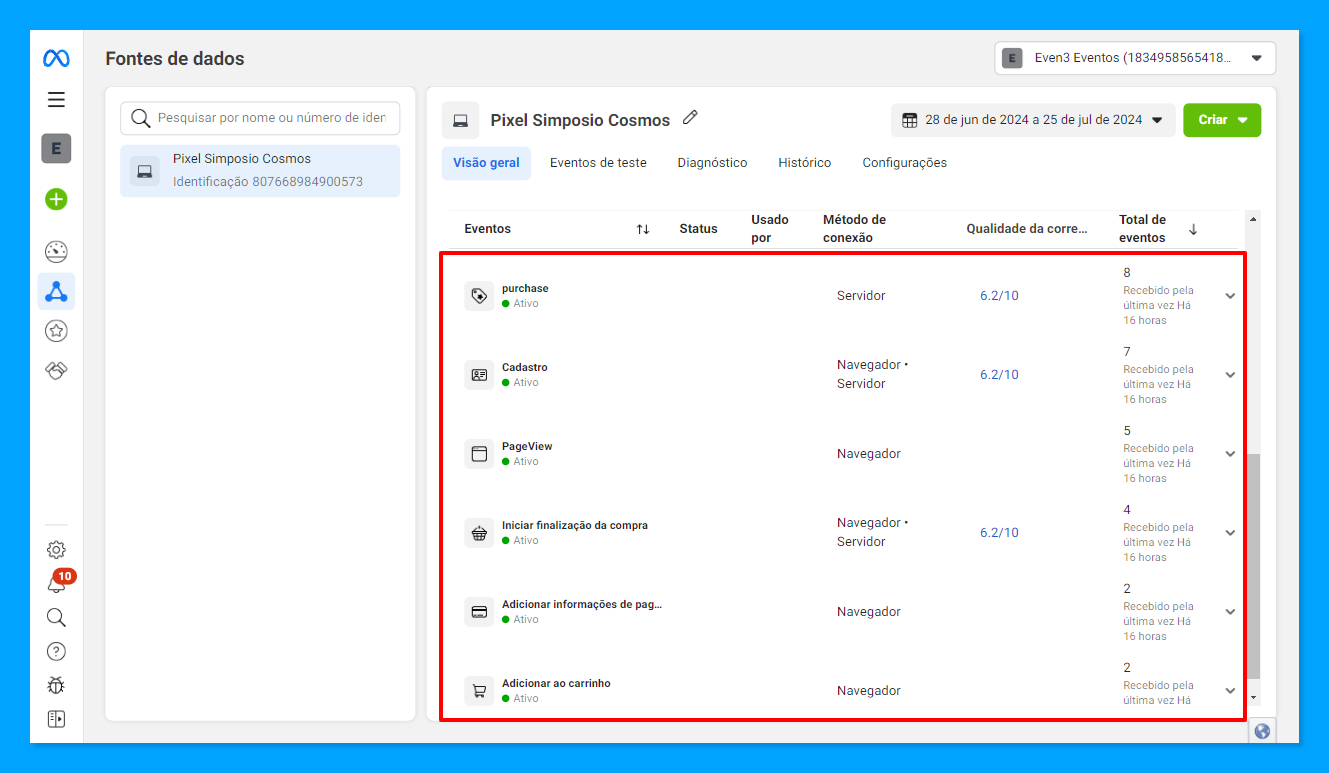The height and width of the screenshot is (773, 1329).
Task: Click the purchase event name
Action: [x=525, y=289]
